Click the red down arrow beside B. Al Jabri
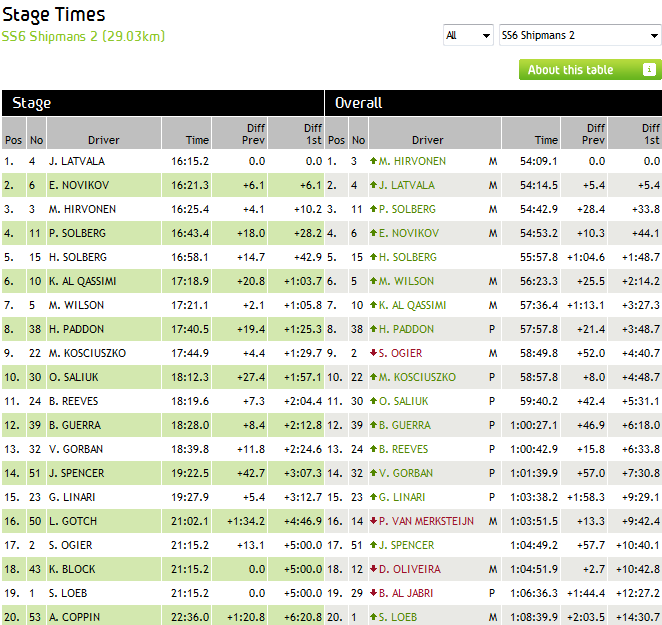This screenshot has height=625, width=662. 373,593
